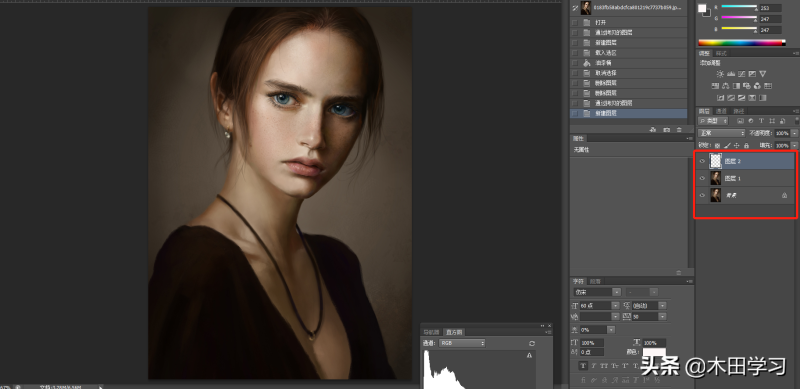This screenshot has width=800, height=389.
Task: Create new snapshot with camera icon
Action: click(666, 130)
